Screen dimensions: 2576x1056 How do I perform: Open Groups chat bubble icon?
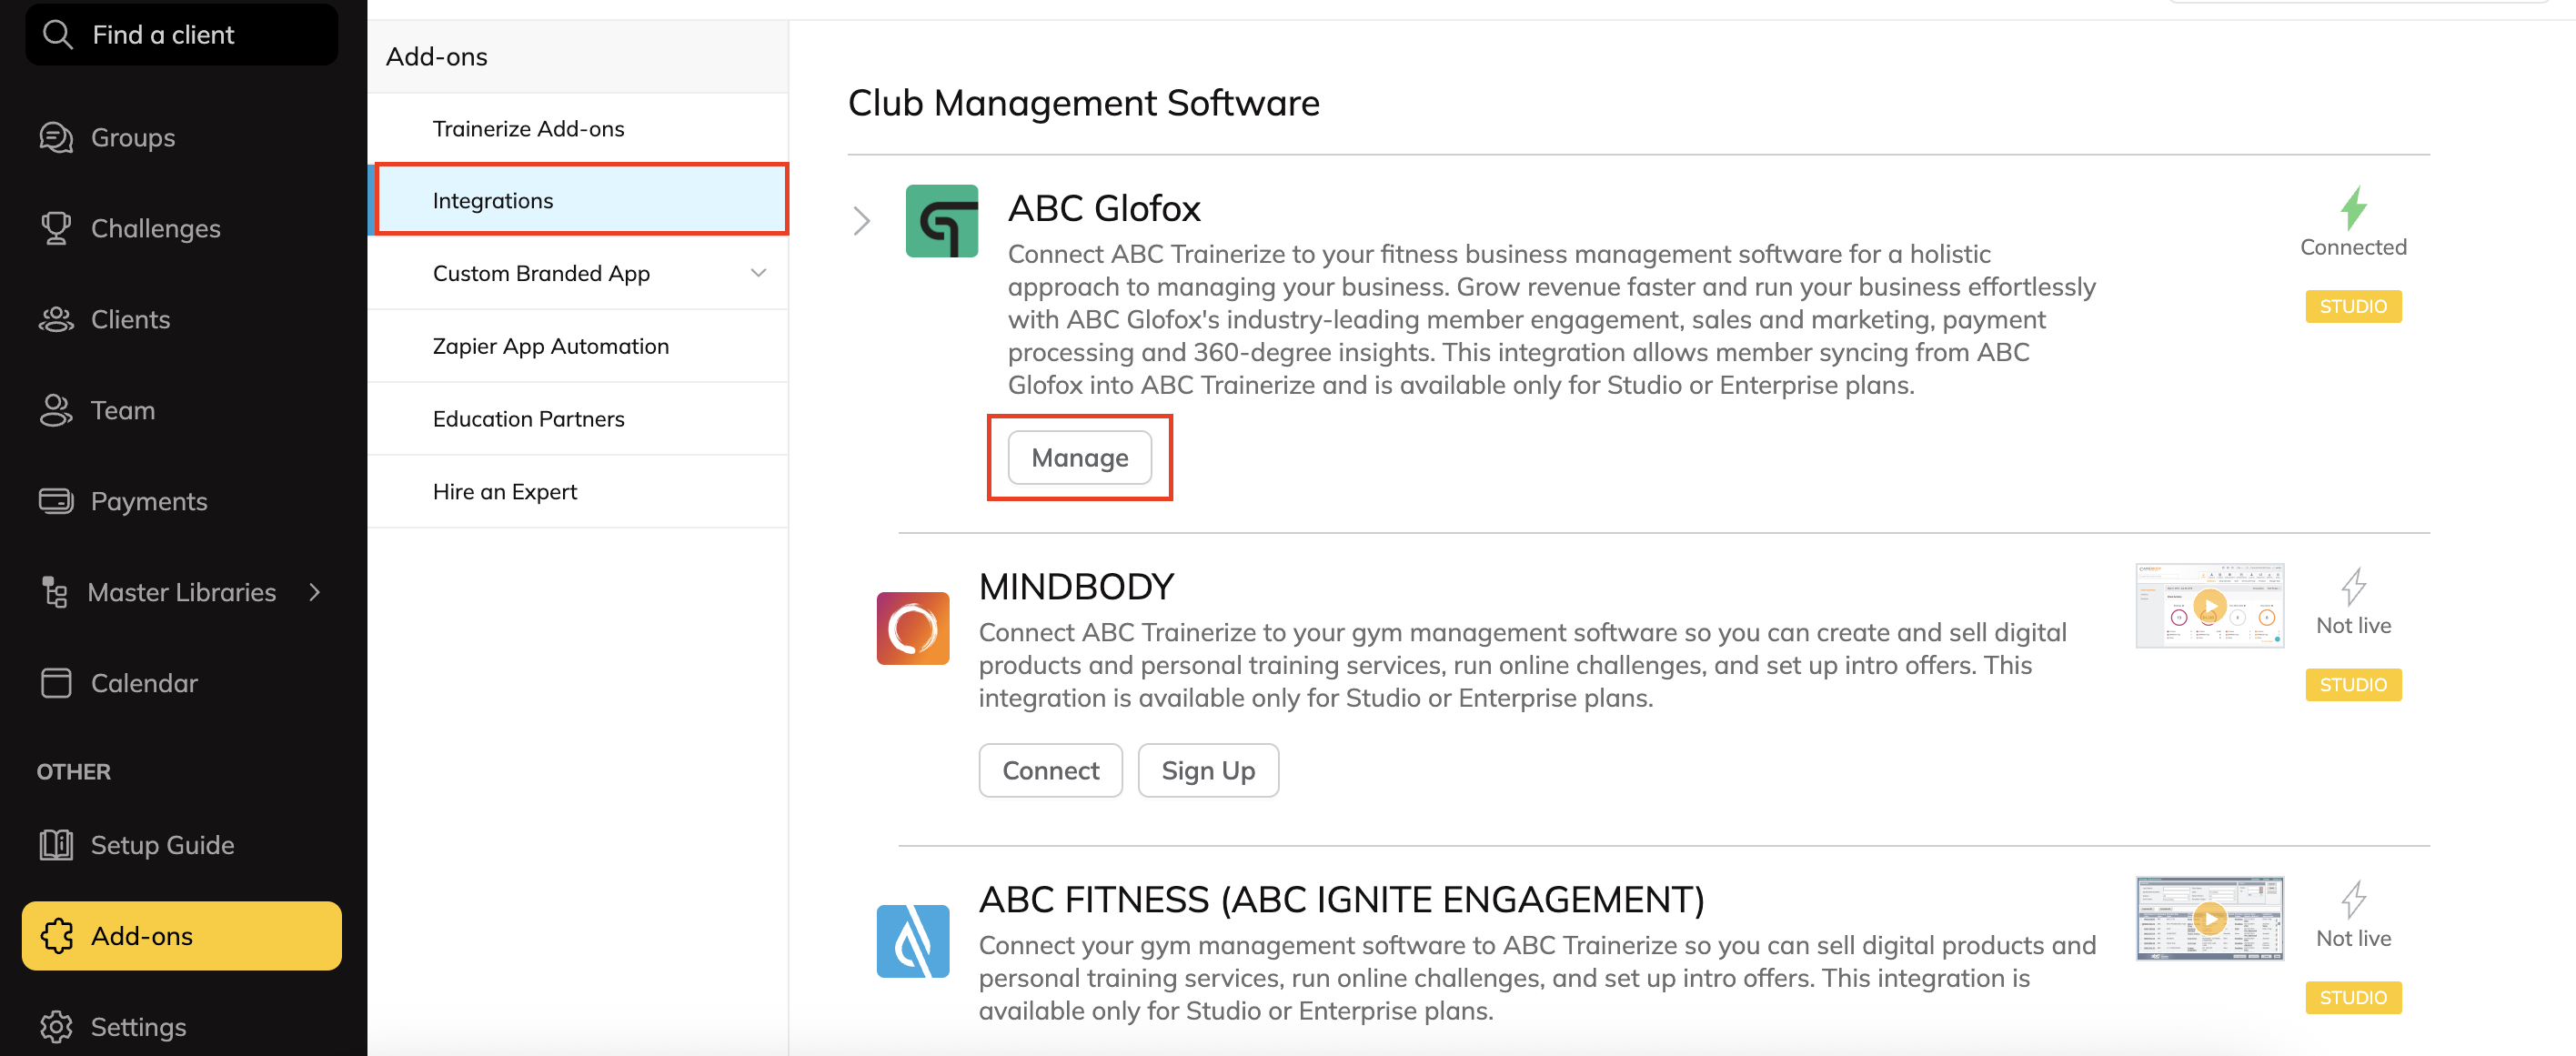pos(56,138)
